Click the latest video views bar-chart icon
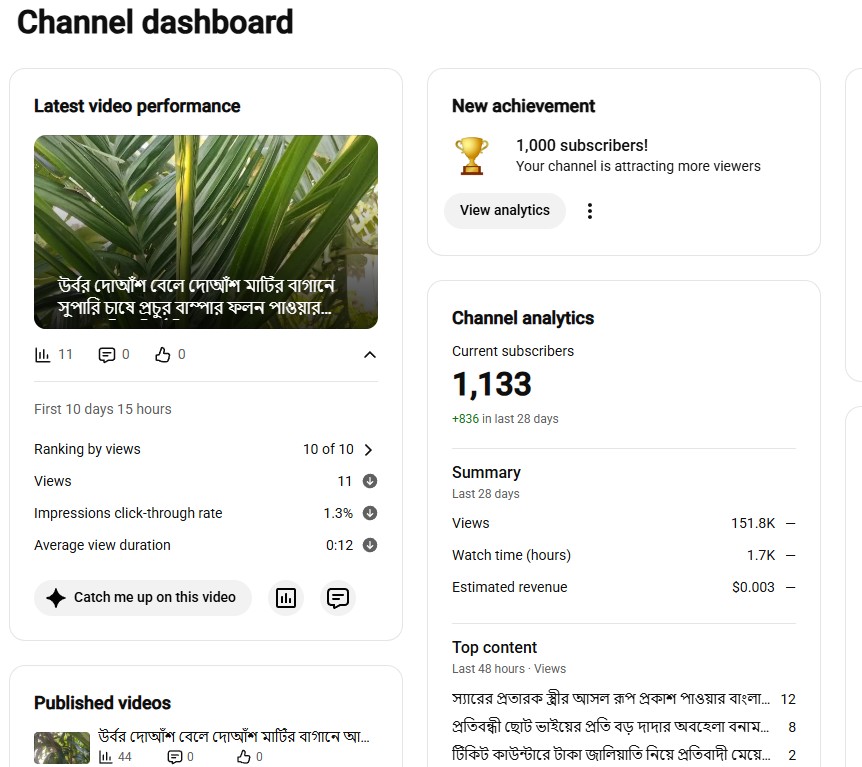Image resolution: width=862 pixels, height=767 pixels. (x=42, y=355)
